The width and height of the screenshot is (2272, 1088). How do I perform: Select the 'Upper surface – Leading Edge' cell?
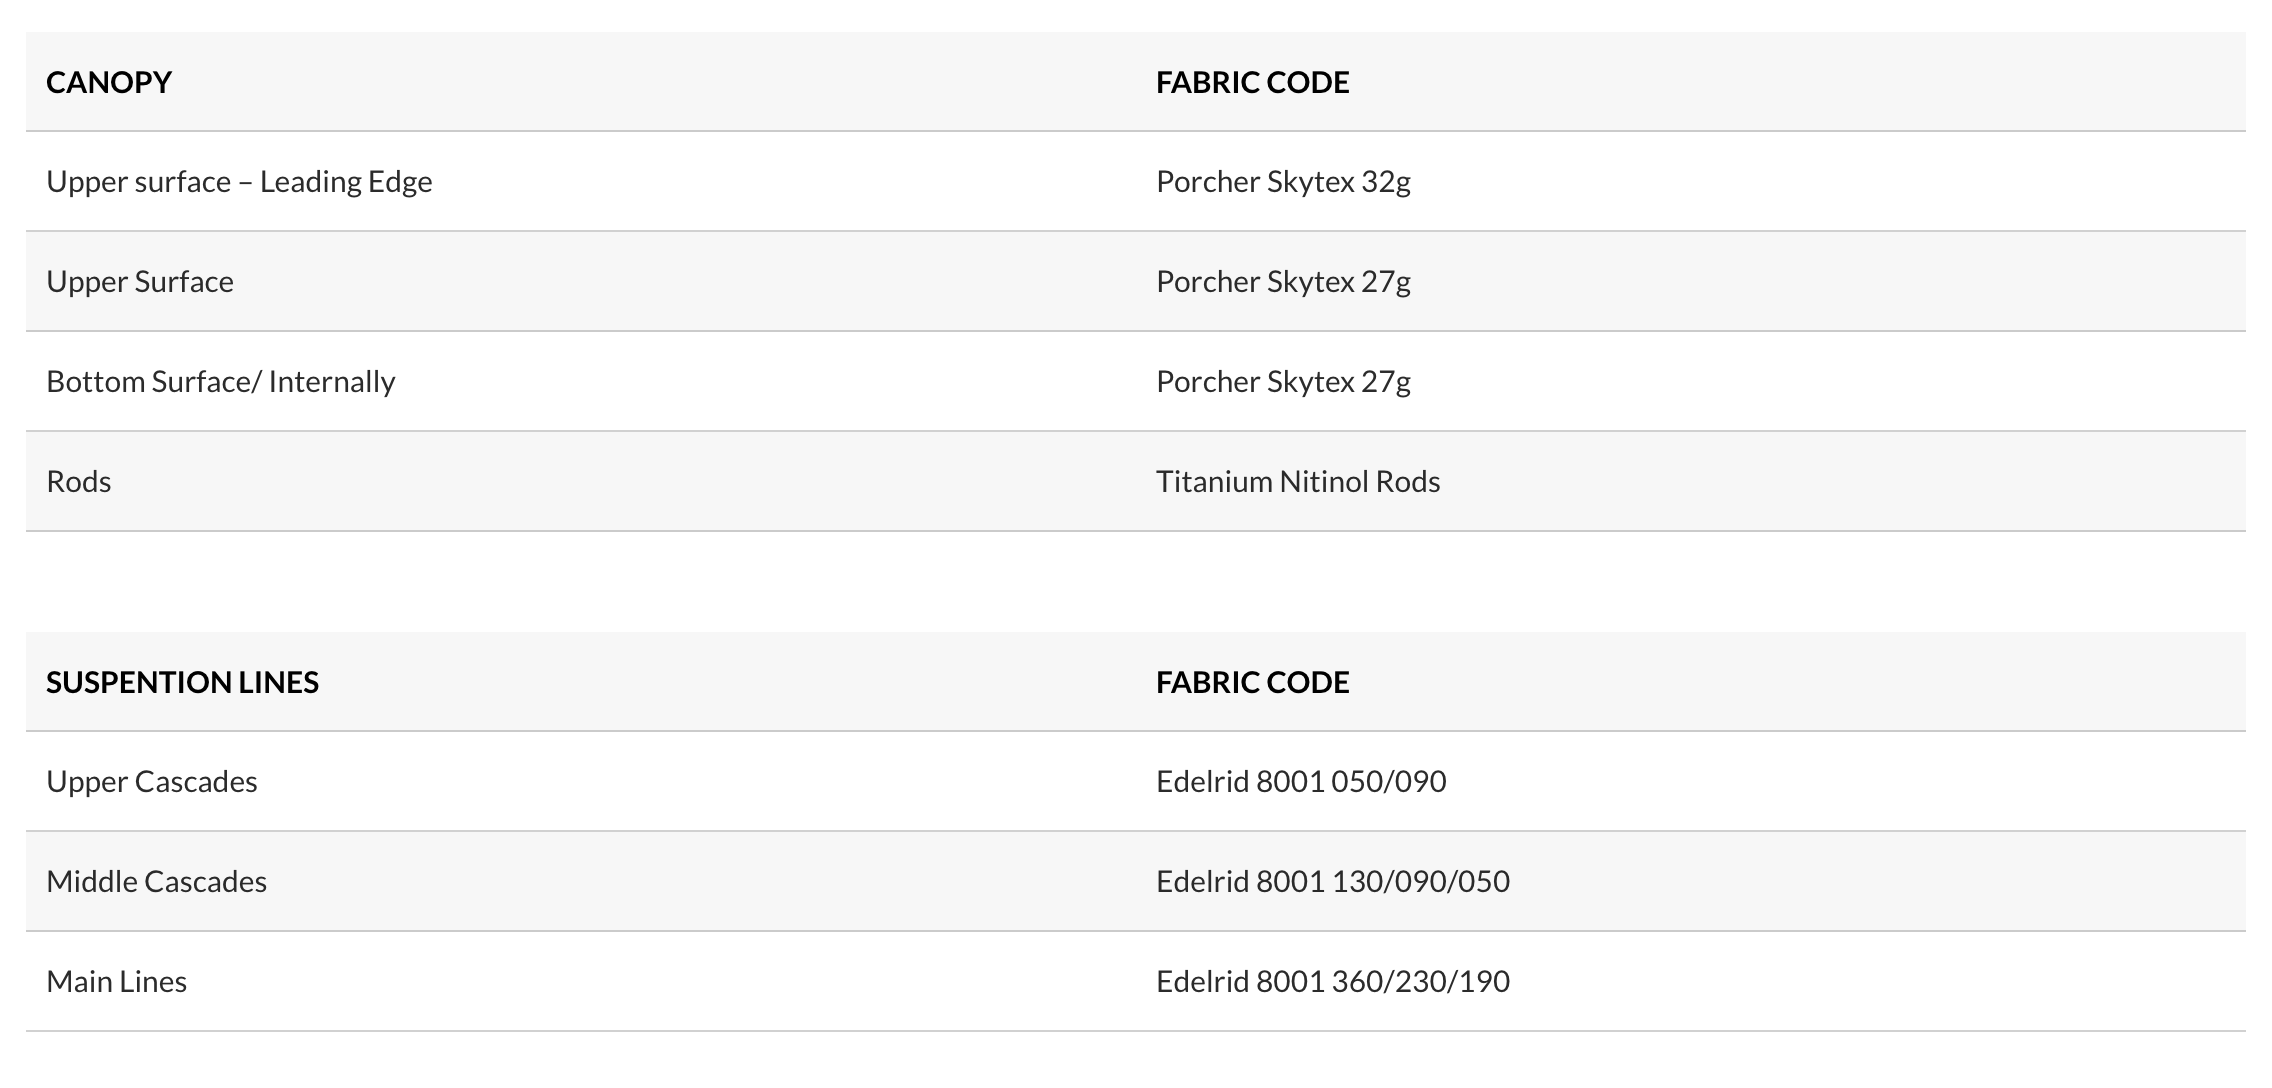coord(239,182)
